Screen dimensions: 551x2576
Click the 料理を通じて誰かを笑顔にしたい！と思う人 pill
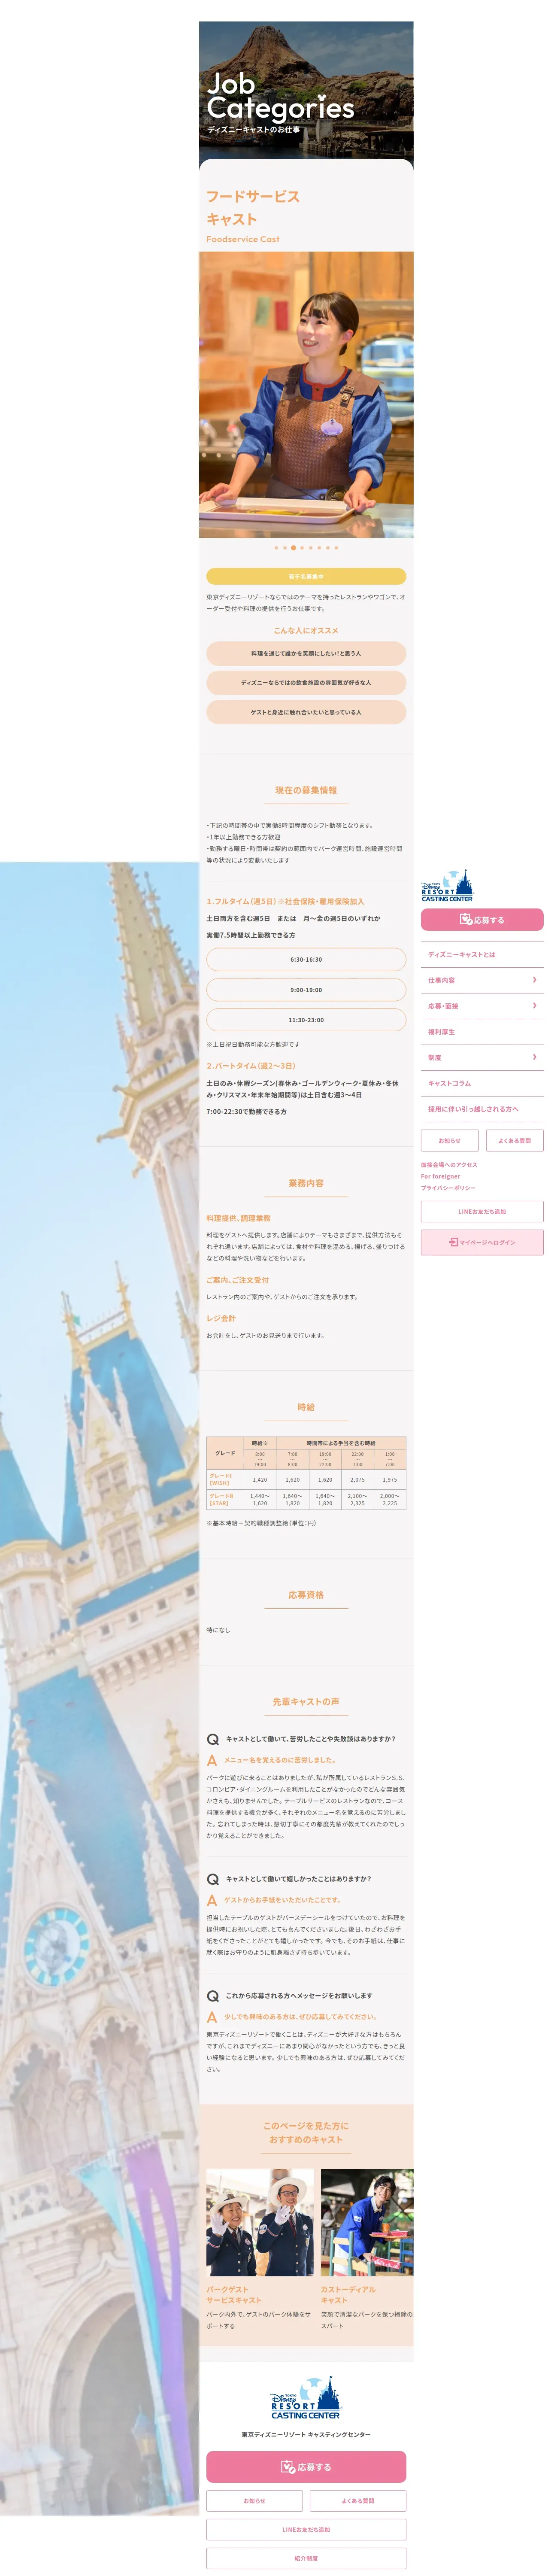(x=306, y=654)
